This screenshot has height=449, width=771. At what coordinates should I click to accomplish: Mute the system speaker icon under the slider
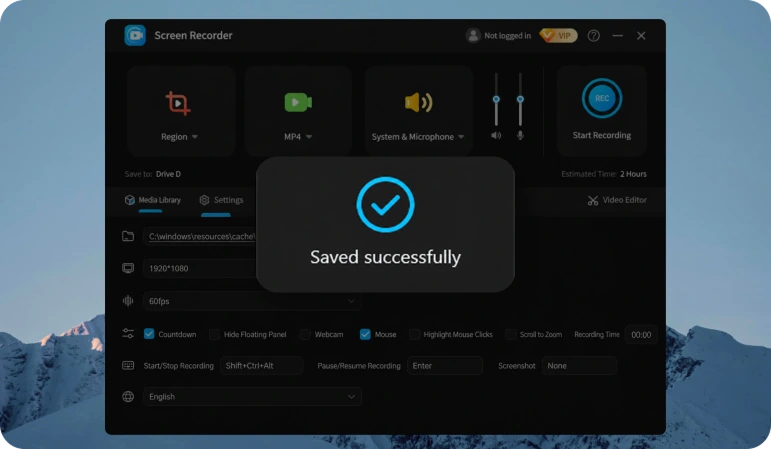tap(496, 135)
